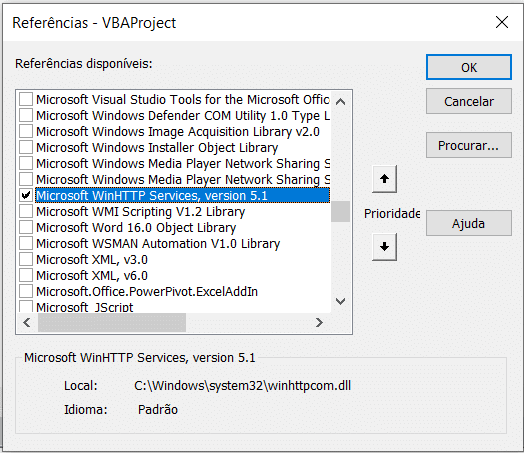Click horizontal scroll left arrow
524x453 pixels.
click(27, 322)
